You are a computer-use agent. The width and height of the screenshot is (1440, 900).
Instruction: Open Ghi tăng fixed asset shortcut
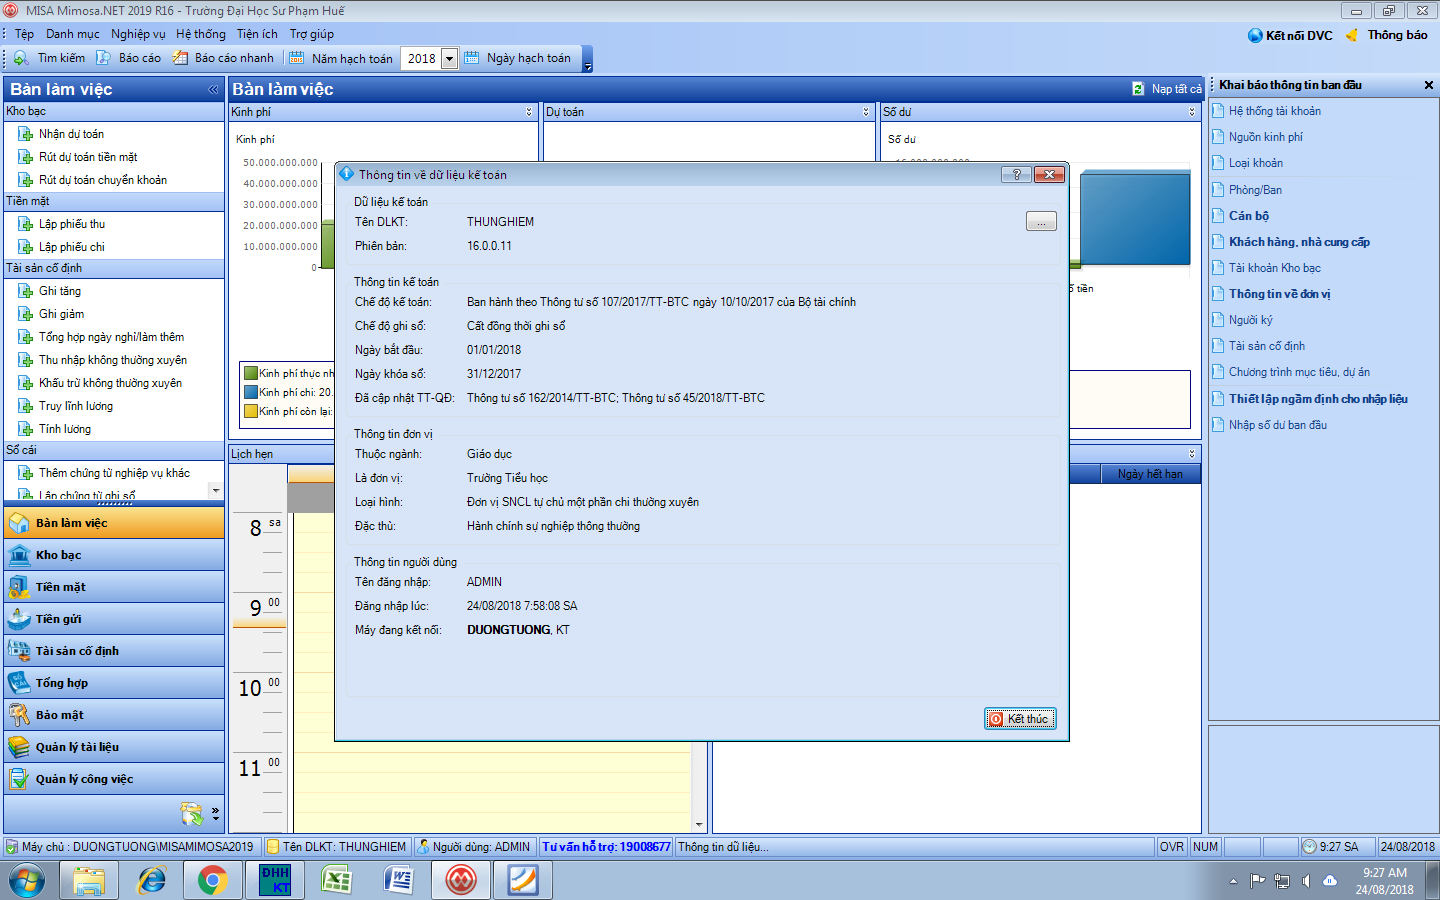[x=60, y=291]
